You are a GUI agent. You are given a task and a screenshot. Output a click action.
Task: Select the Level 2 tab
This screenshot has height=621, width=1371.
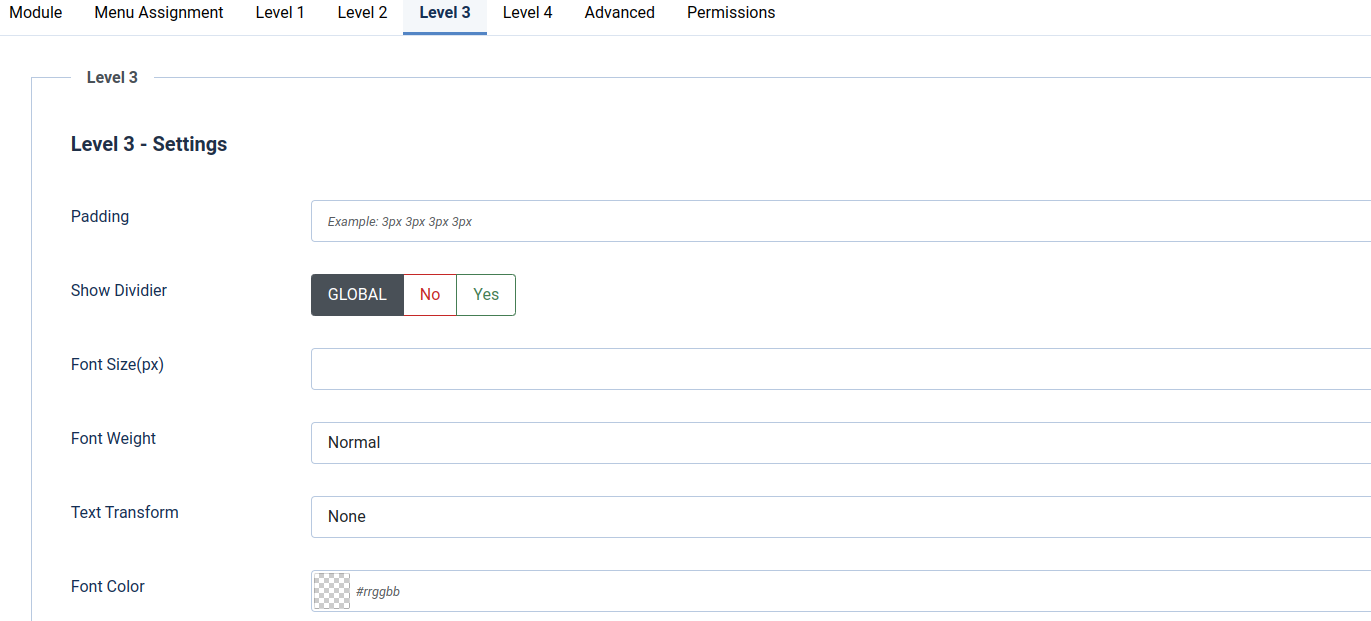pos(362,13)
